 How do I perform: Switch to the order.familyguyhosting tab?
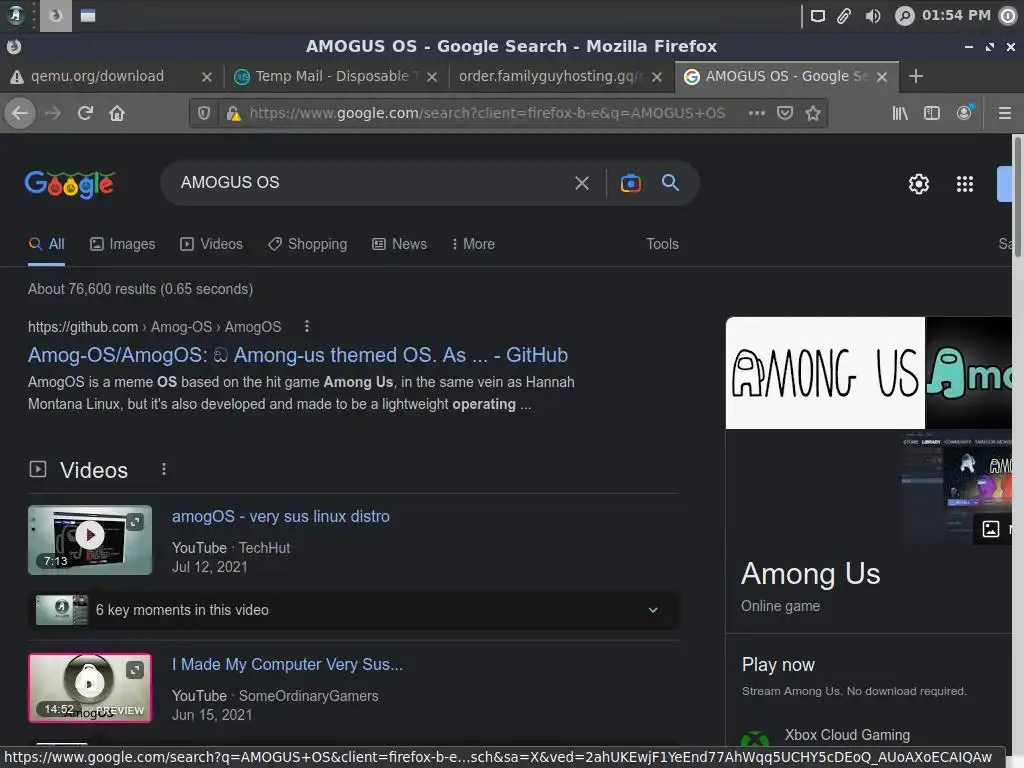point(550,76)
